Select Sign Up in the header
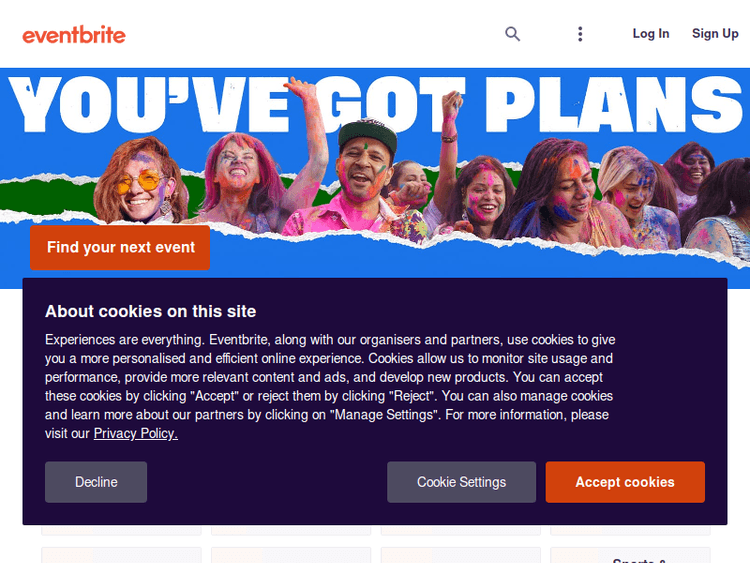Screen dimensions: 750x563 coord(715,34)
